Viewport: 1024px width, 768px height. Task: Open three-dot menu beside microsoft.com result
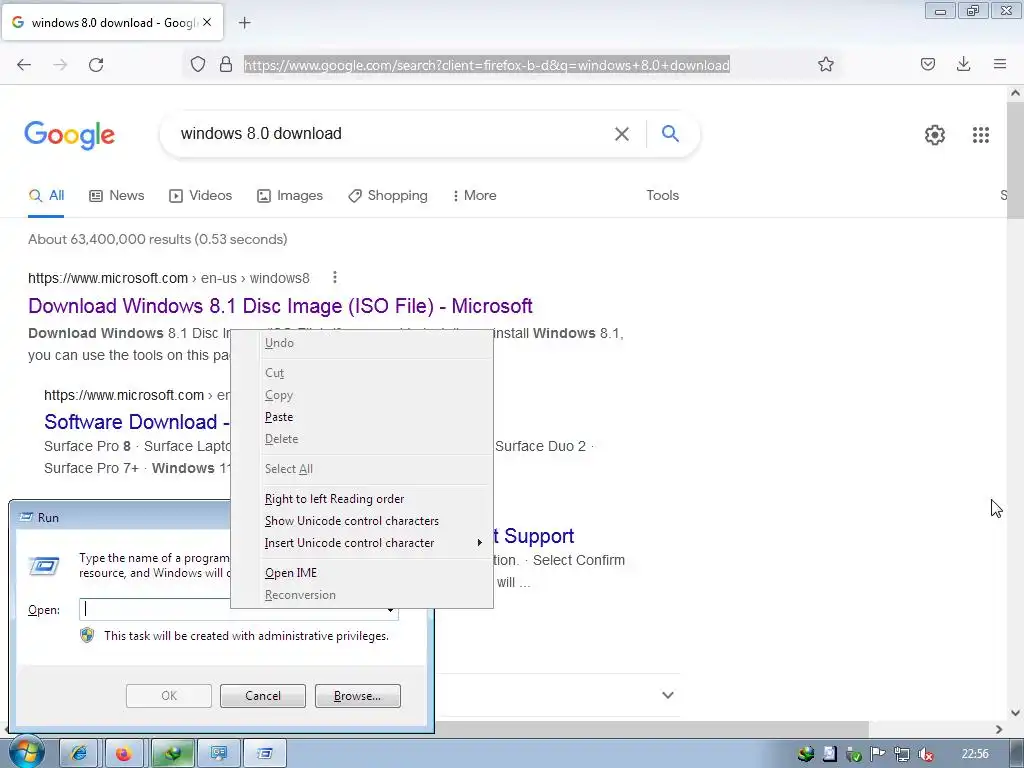334,278
